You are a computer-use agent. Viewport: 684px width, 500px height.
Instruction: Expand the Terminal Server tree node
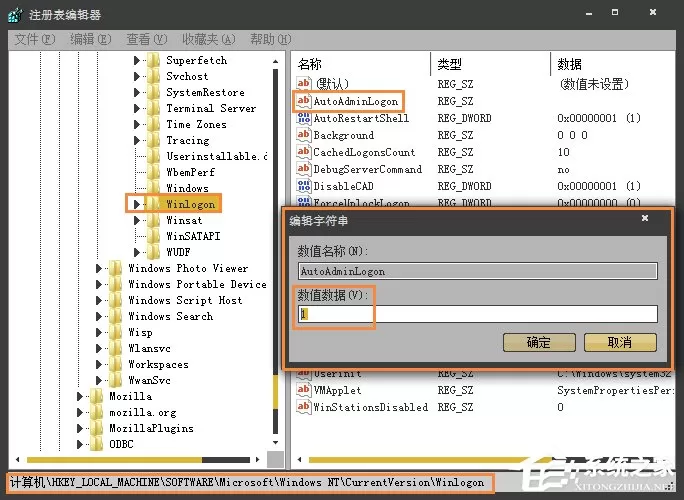click(137, 108)
